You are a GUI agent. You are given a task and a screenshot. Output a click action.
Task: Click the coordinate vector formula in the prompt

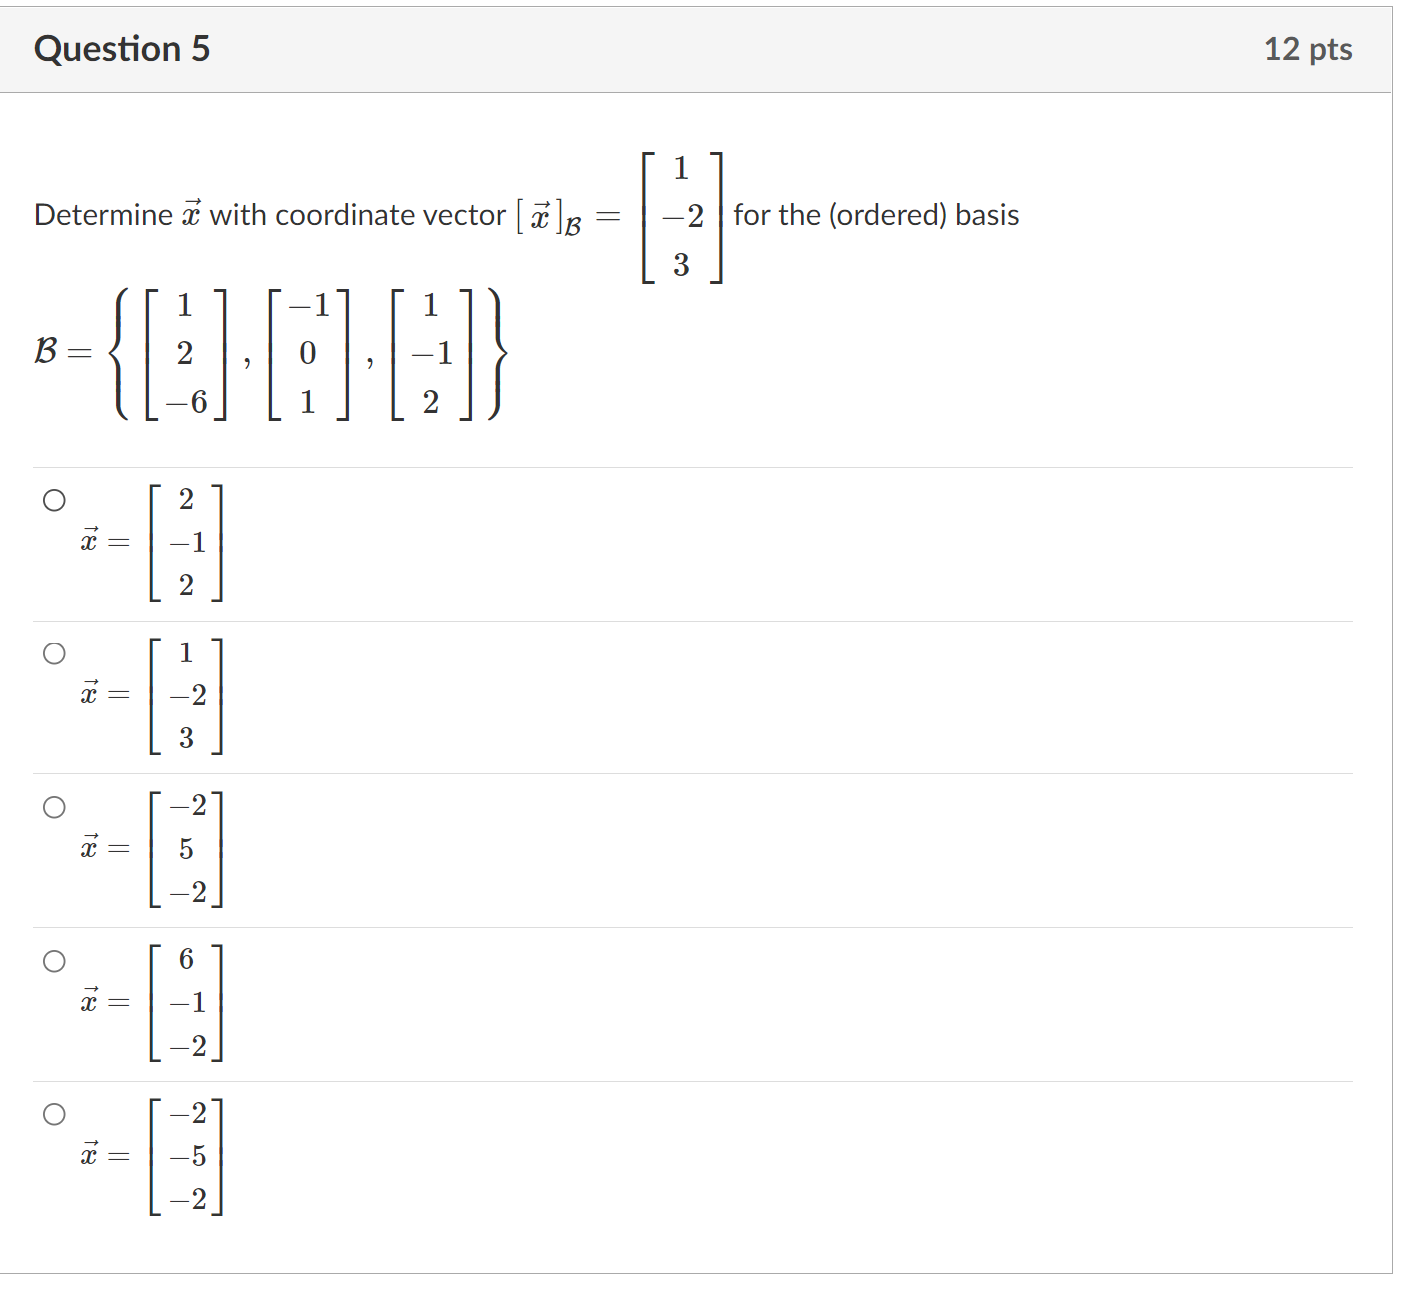point(620,214)
